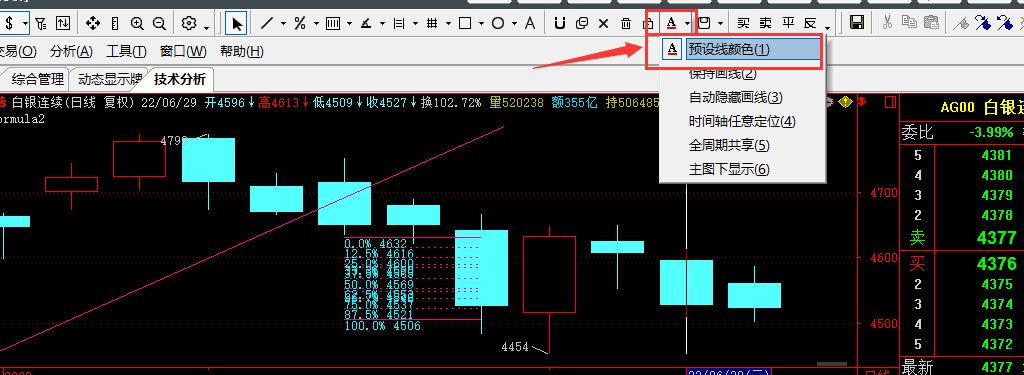The height and width of the screenshot is (375, 1024).
Task: Switch to the 综合管理 tab
Action: [38, 80]
